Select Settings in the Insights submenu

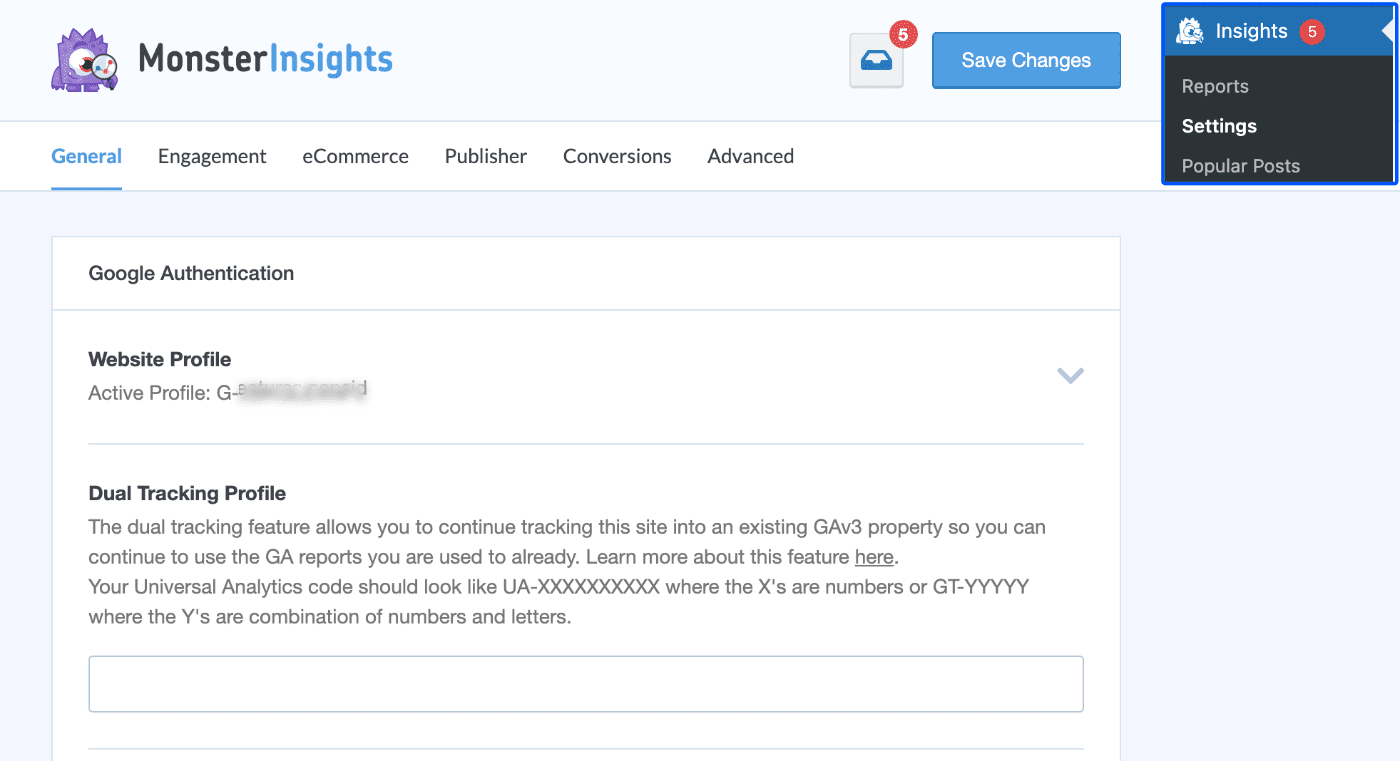pos(1219,126)
